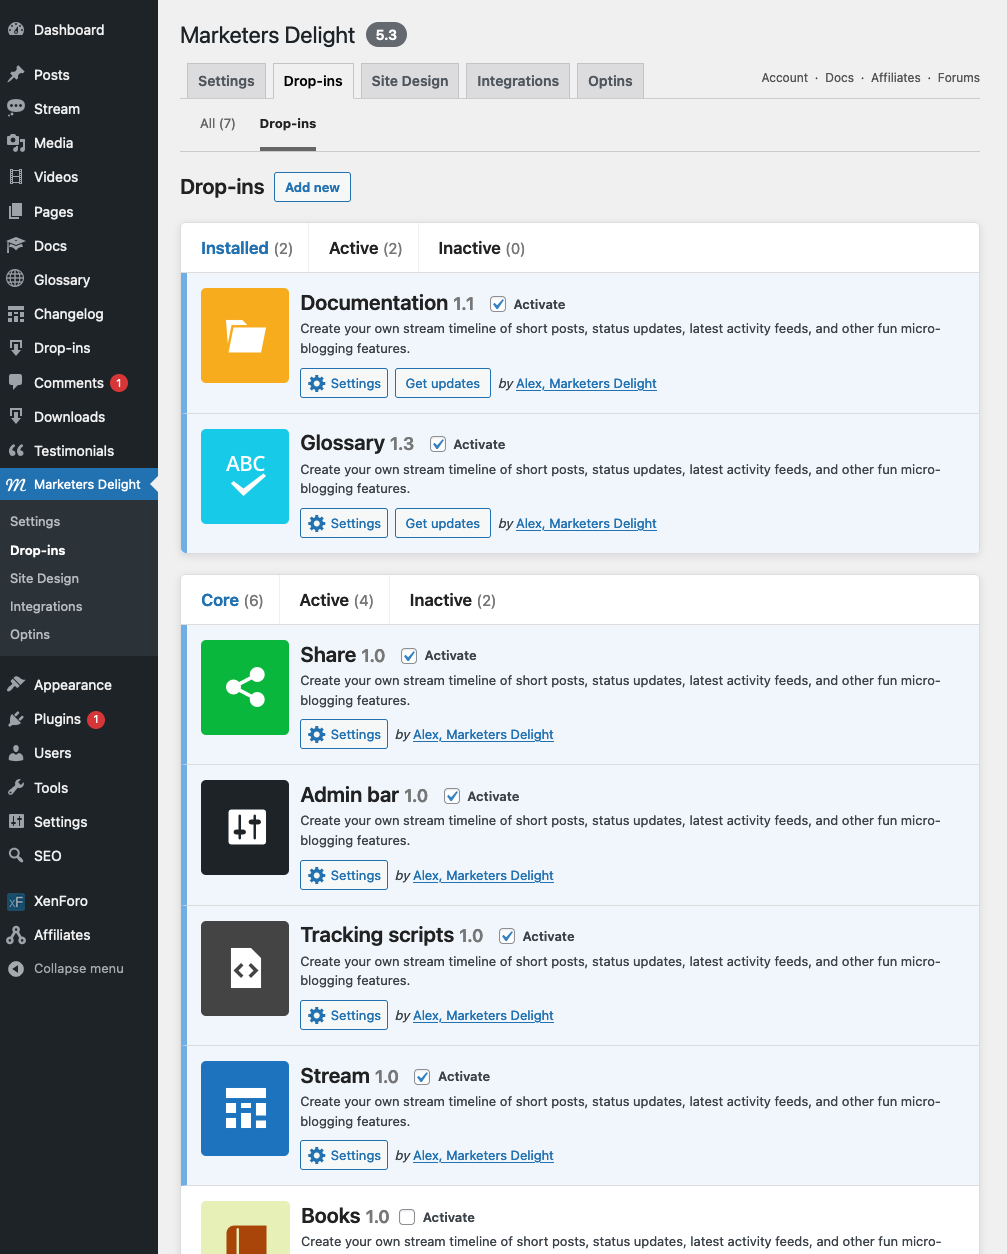This screenshot has height=1254, width=1007.
Task: Select the All (7) filter
Action: (x=218, y=124)
